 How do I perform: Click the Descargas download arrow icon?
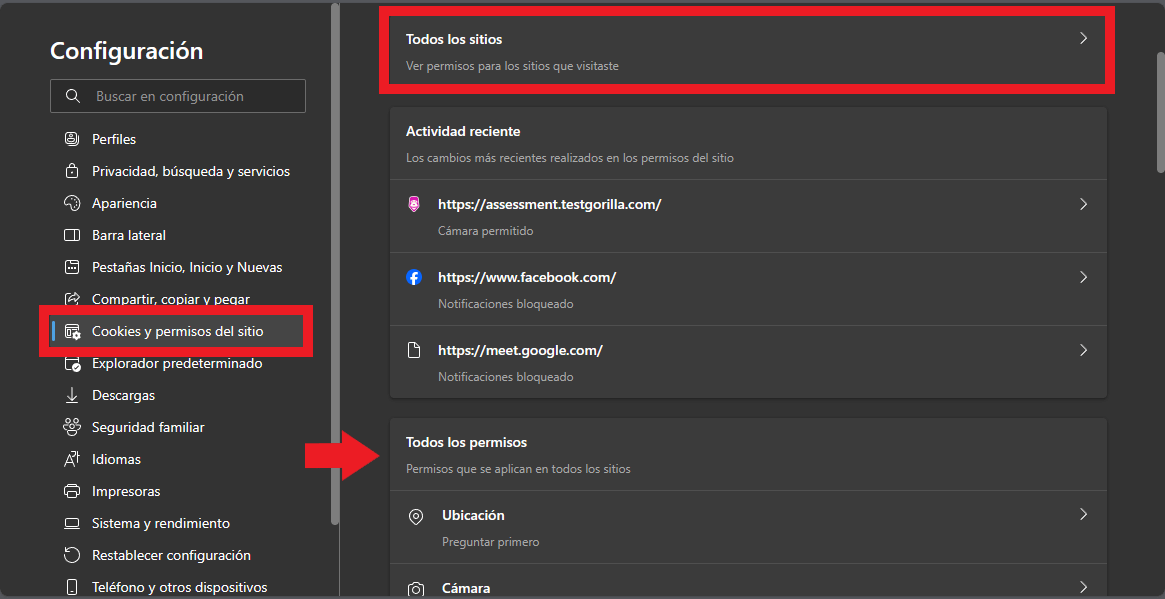point(72,395)
